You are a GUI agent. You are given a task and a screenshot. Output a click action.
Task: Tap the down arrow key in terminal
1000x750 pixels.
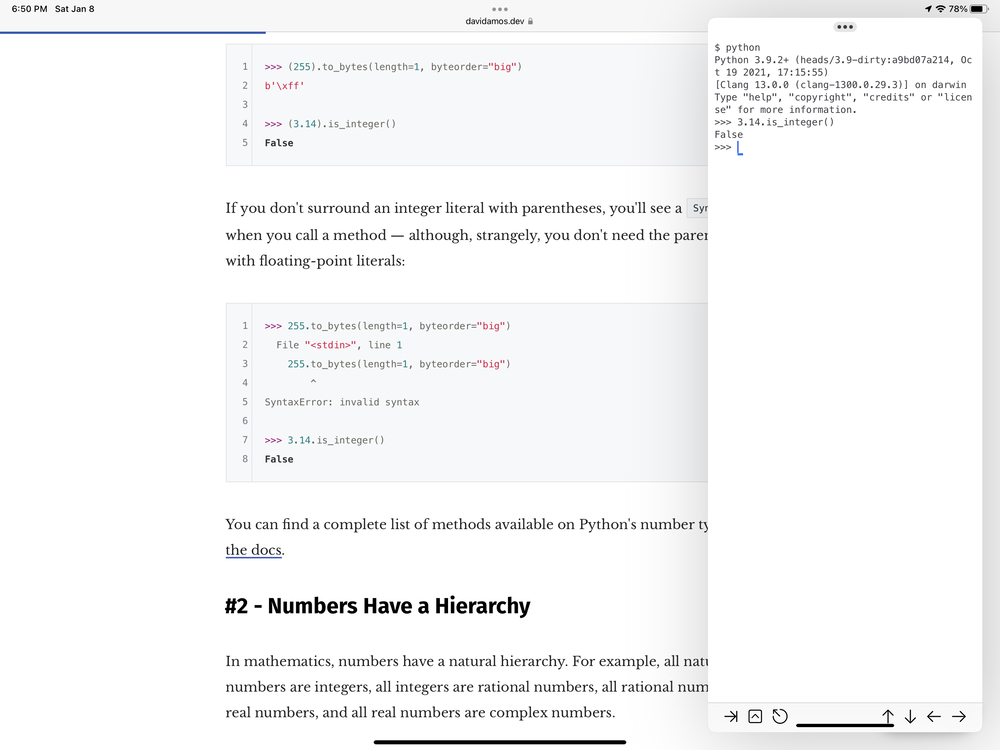910,717
